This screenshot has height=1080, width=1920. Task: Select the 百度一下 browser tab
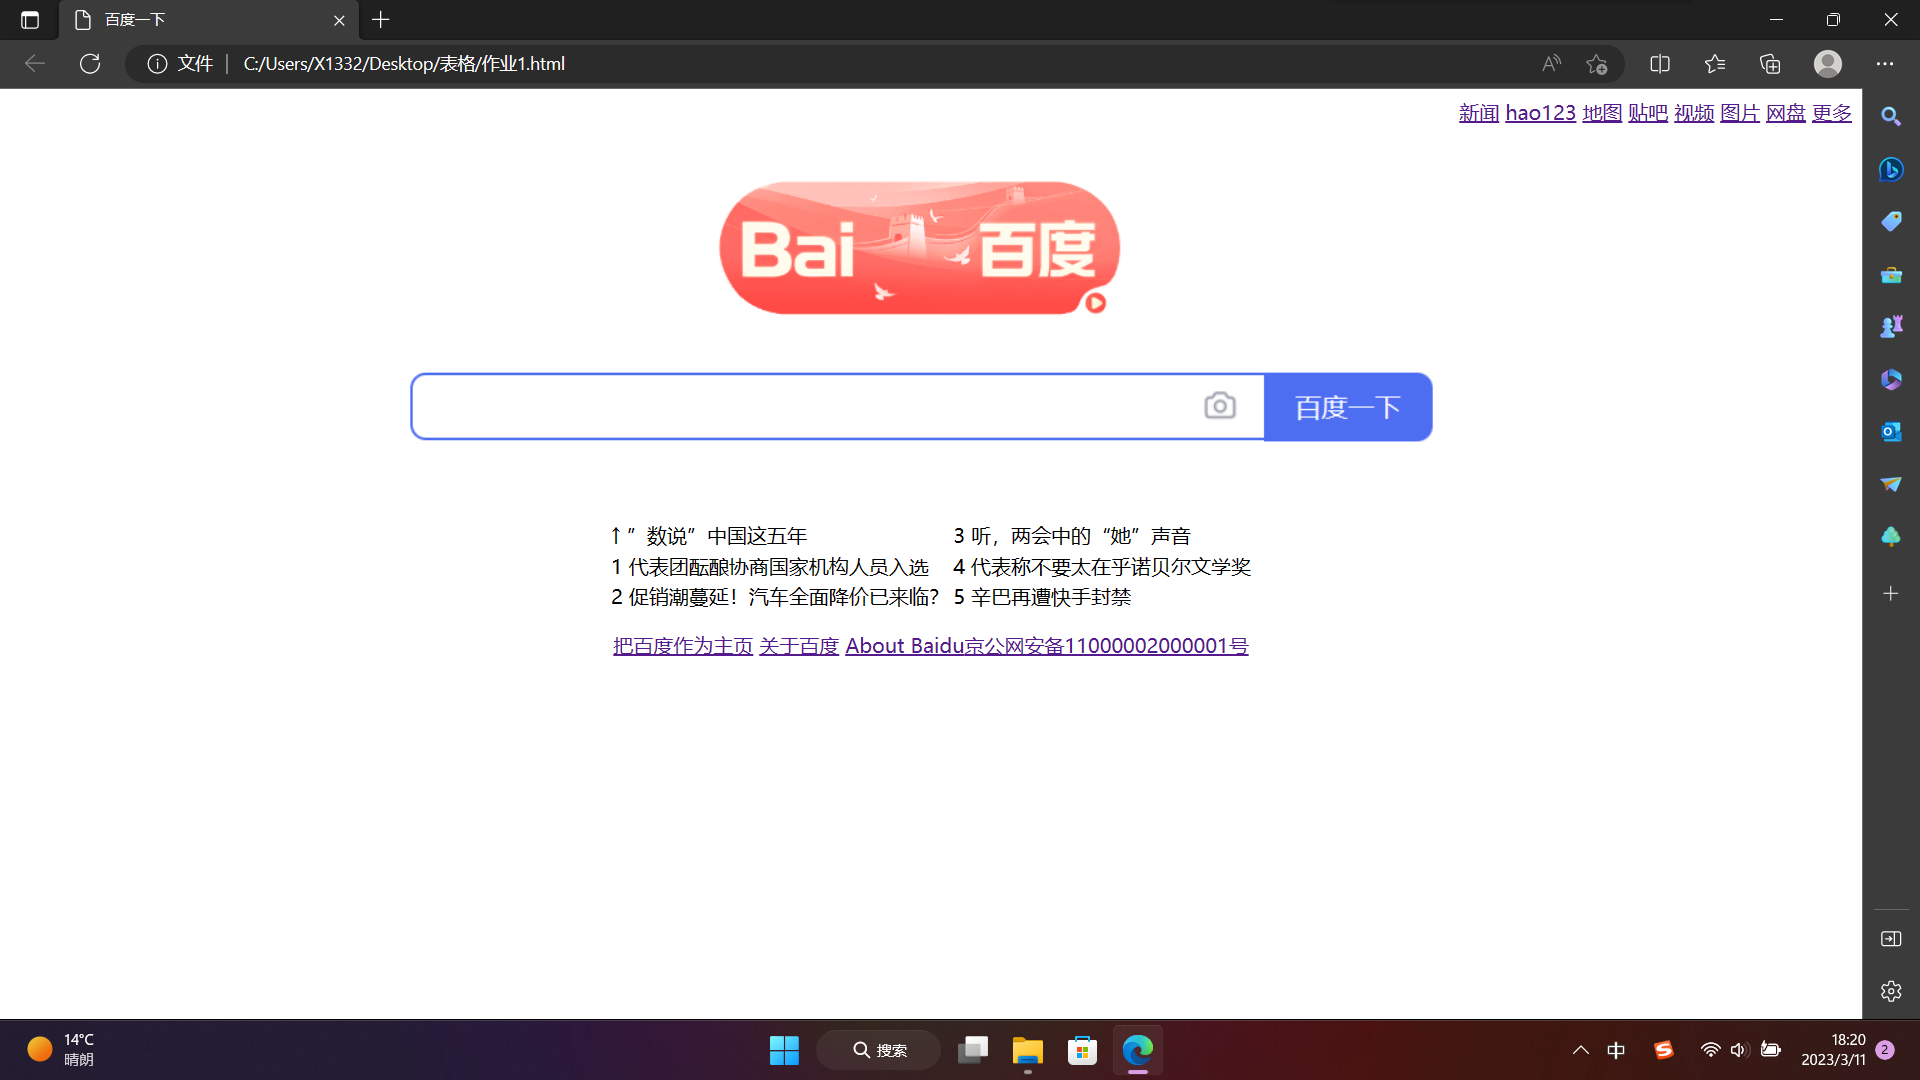209,20
